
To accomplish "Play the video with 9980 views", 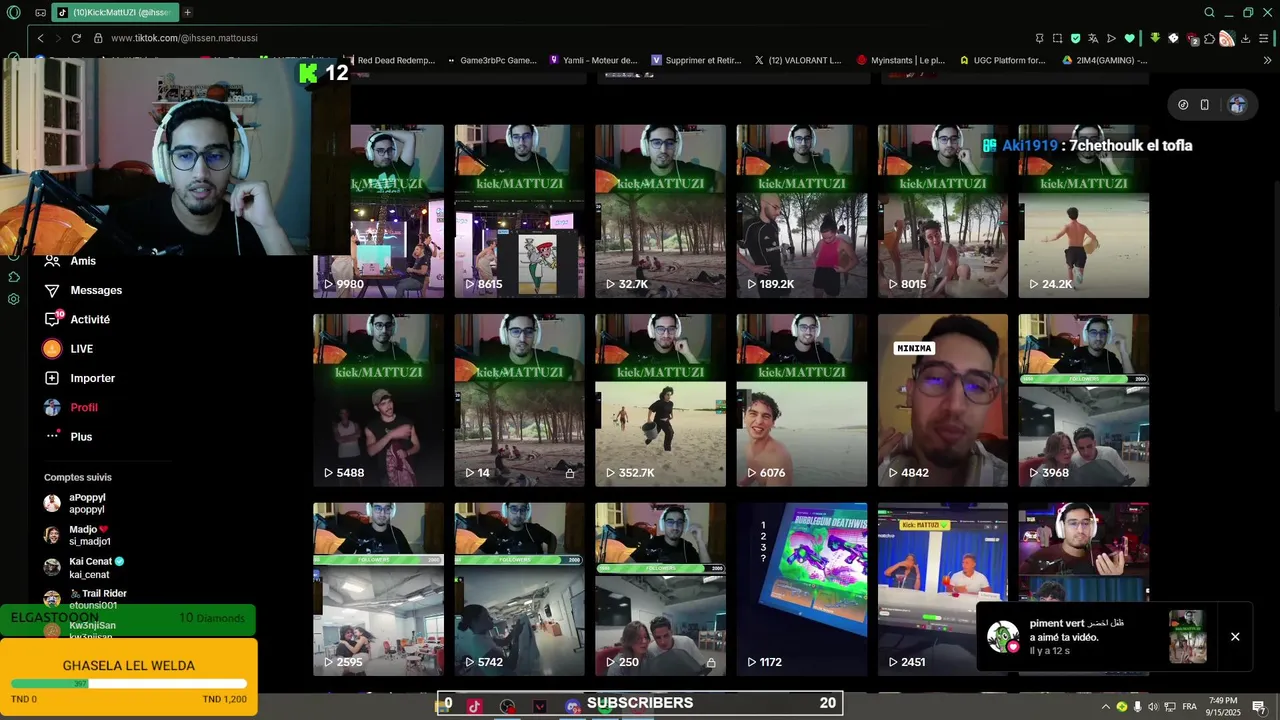I will [x=378, y=211].
